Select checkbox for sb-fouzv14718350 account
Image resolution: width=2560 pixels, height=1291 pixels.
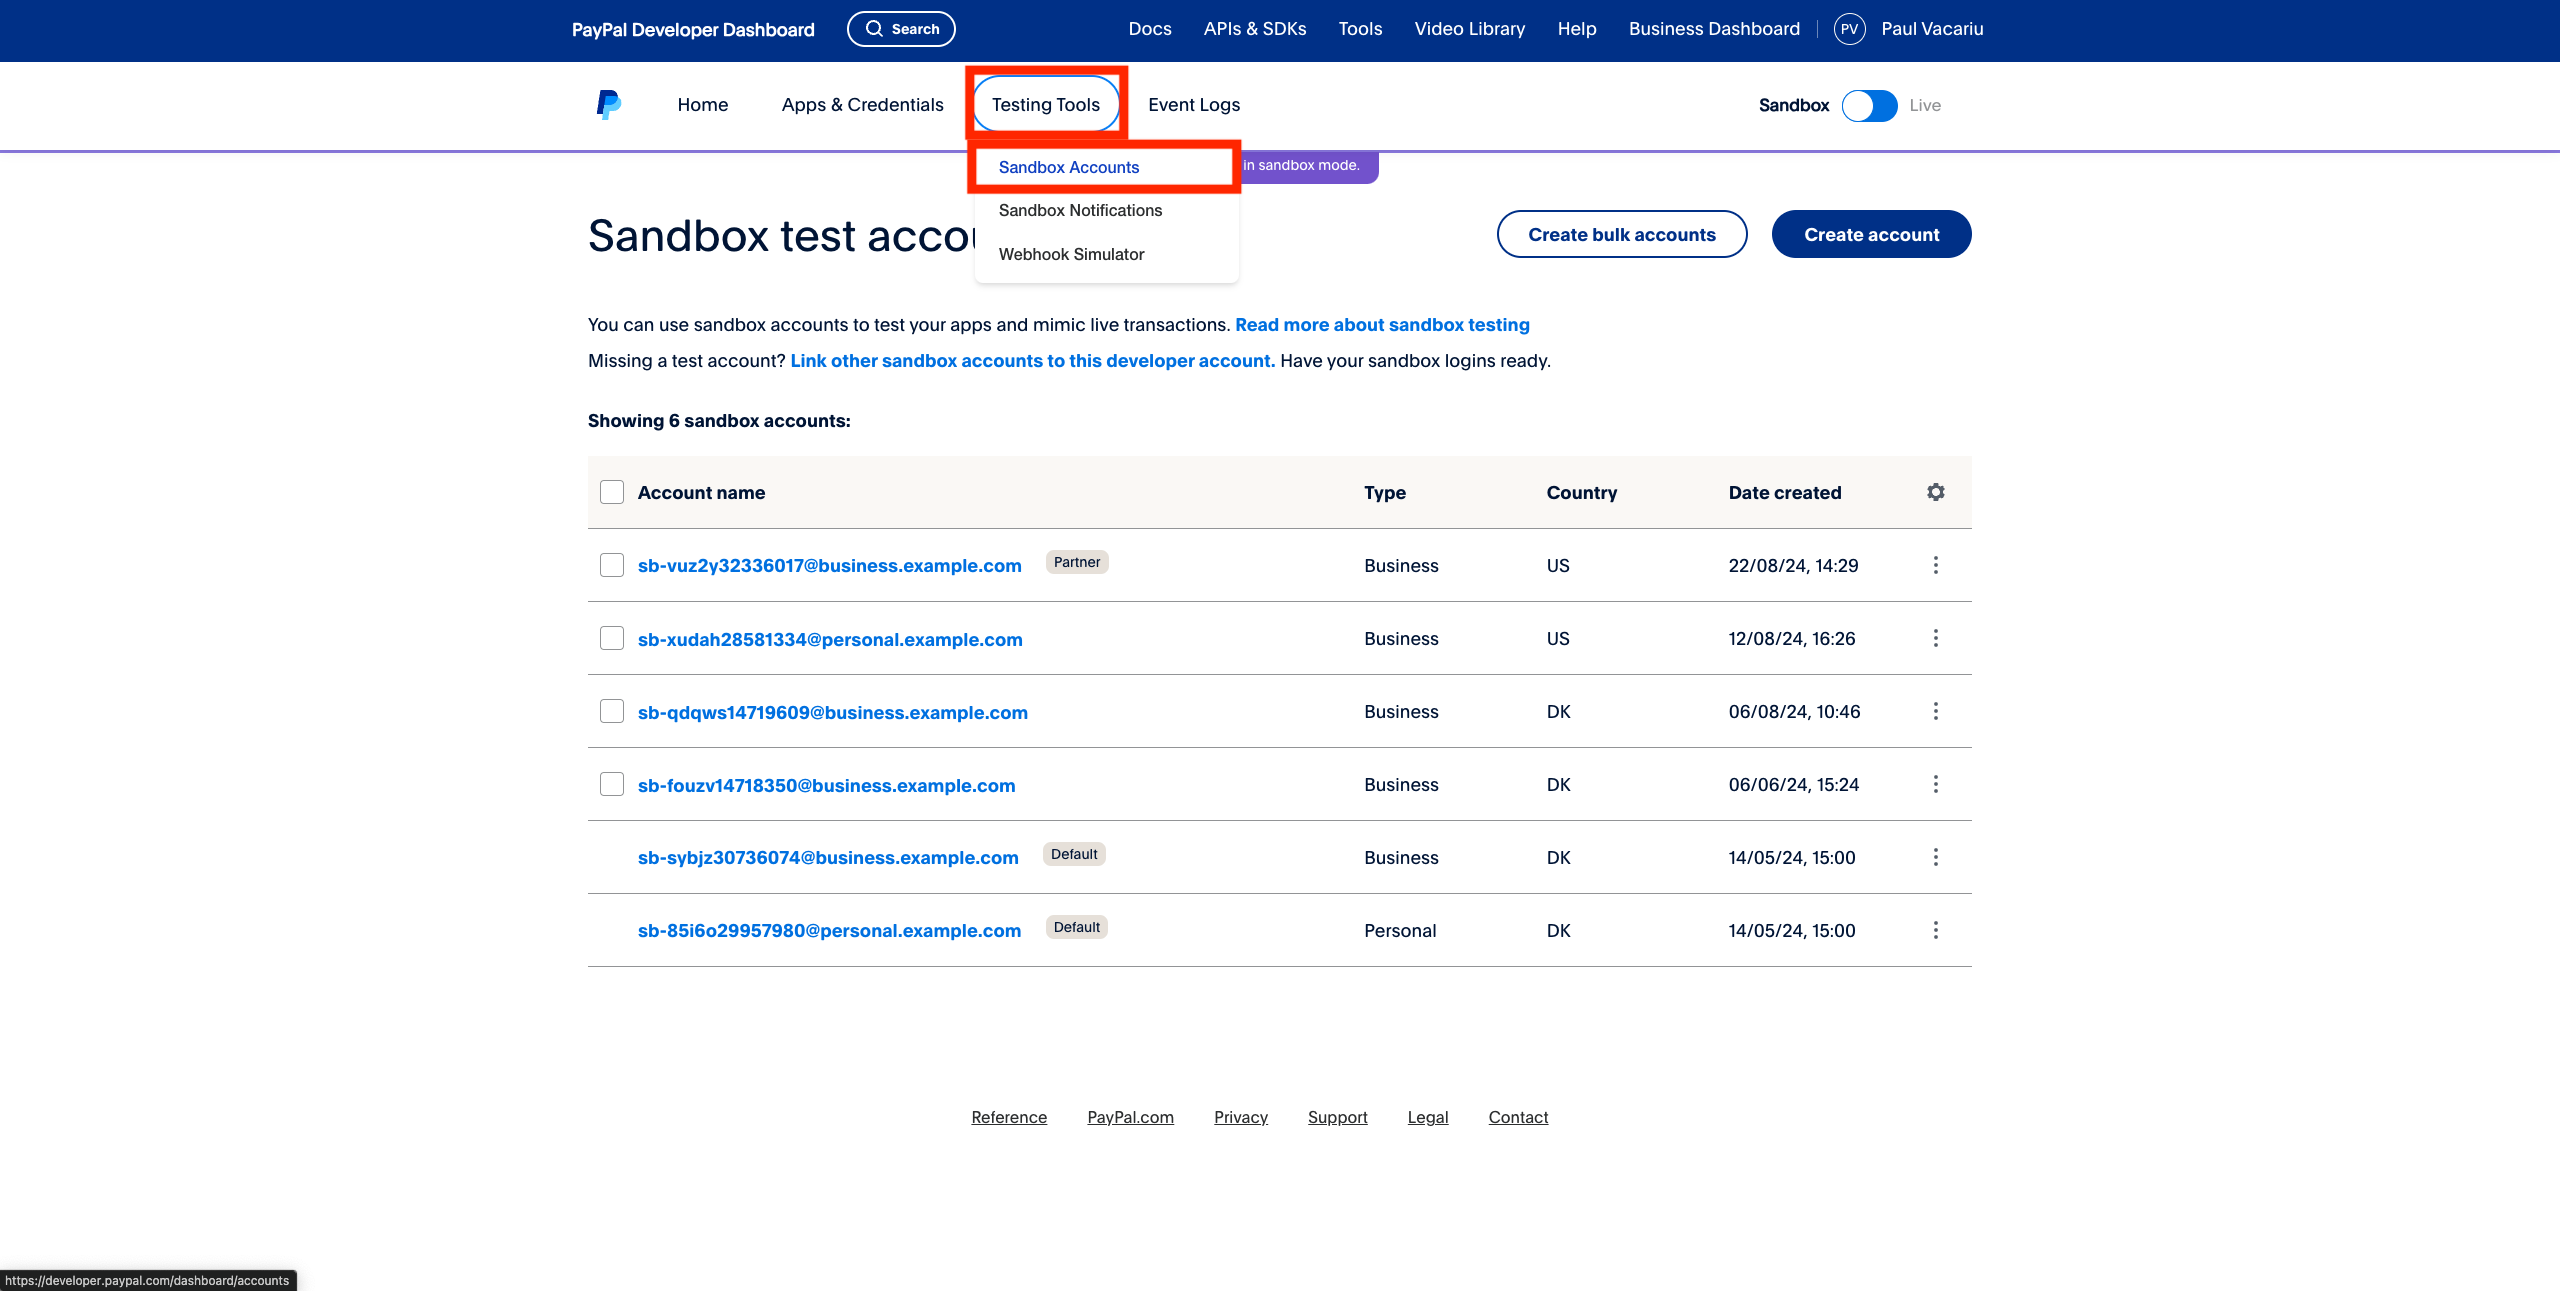pyautogui.click(x=612, y=784)
